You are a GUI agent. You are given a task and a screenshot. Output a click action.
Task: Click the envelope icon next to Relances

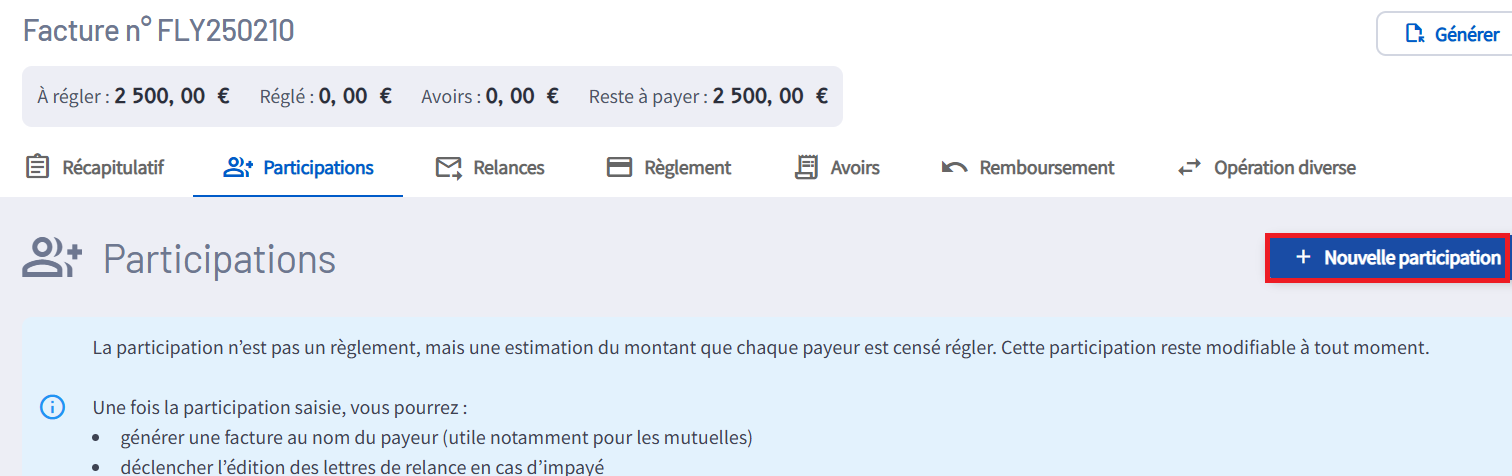[448, 167]
